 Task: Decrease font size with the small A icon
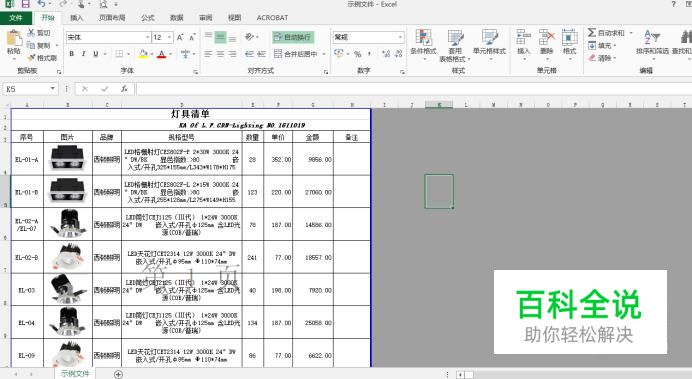click(192, 38)
